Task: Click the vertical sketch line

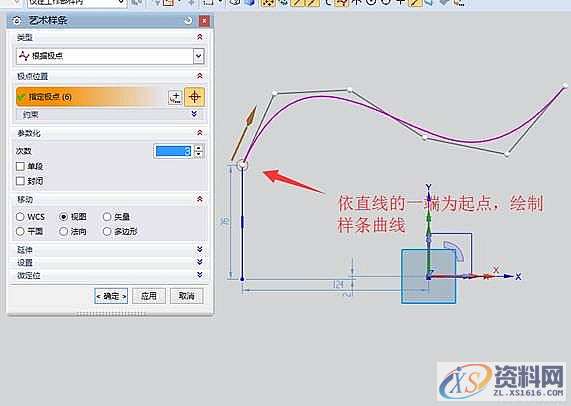Action: [x=243, y=222]
